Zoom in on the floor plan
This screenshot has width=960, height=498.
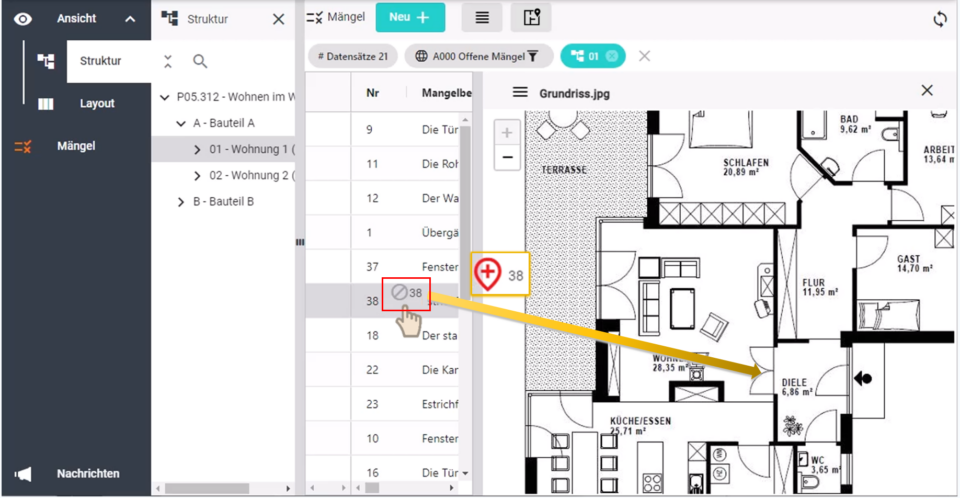coord(507,133)
